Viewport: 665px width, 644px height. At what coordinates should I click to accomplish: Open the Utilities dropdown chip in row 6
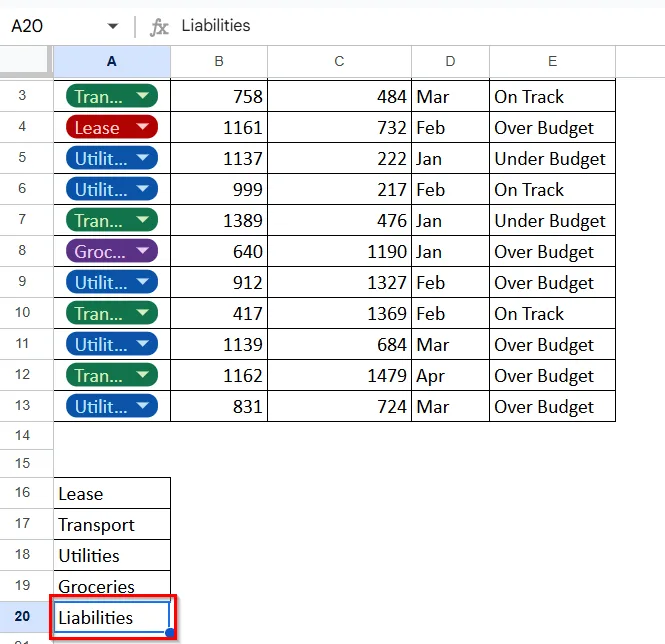112,189
